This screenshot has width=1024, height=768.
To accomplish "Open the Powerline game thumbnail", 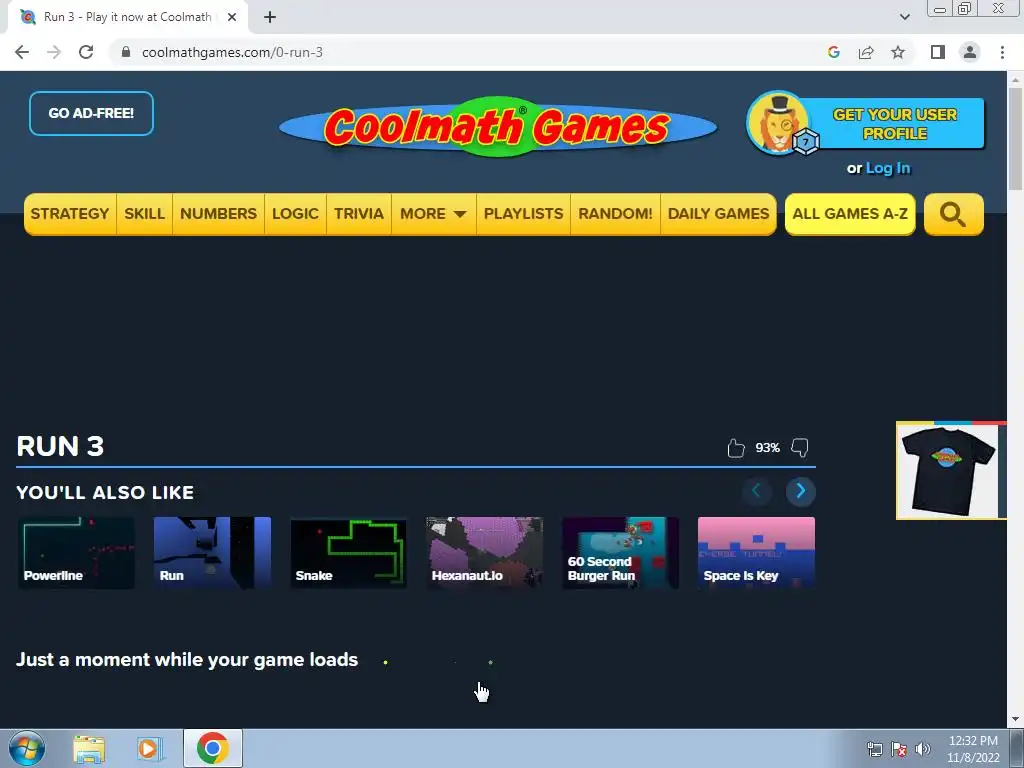I will [x=76, y=552].
